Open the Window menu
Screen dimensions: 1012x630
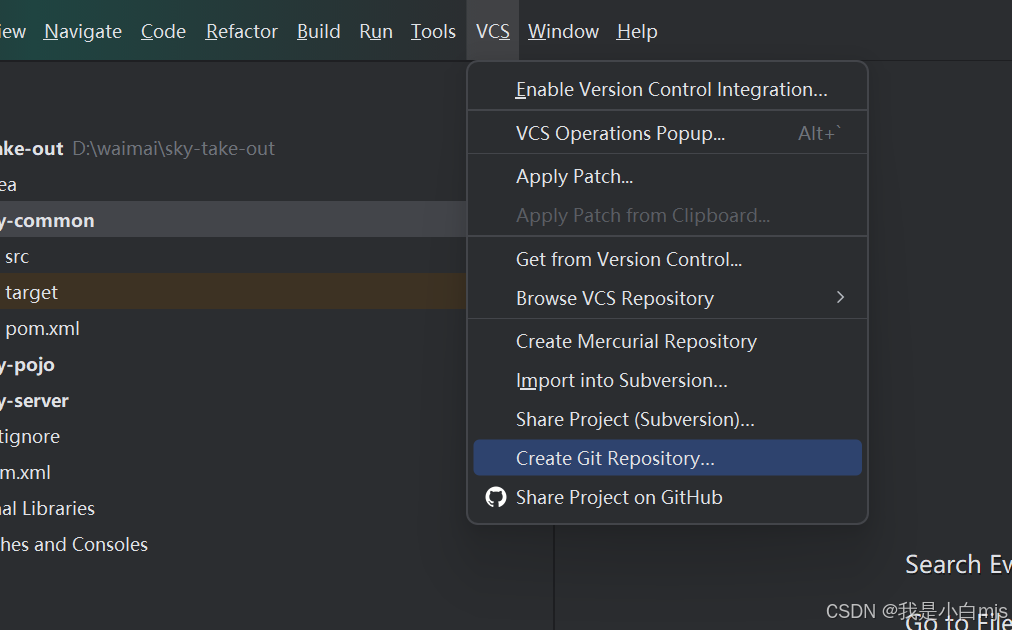click(563, 32)
